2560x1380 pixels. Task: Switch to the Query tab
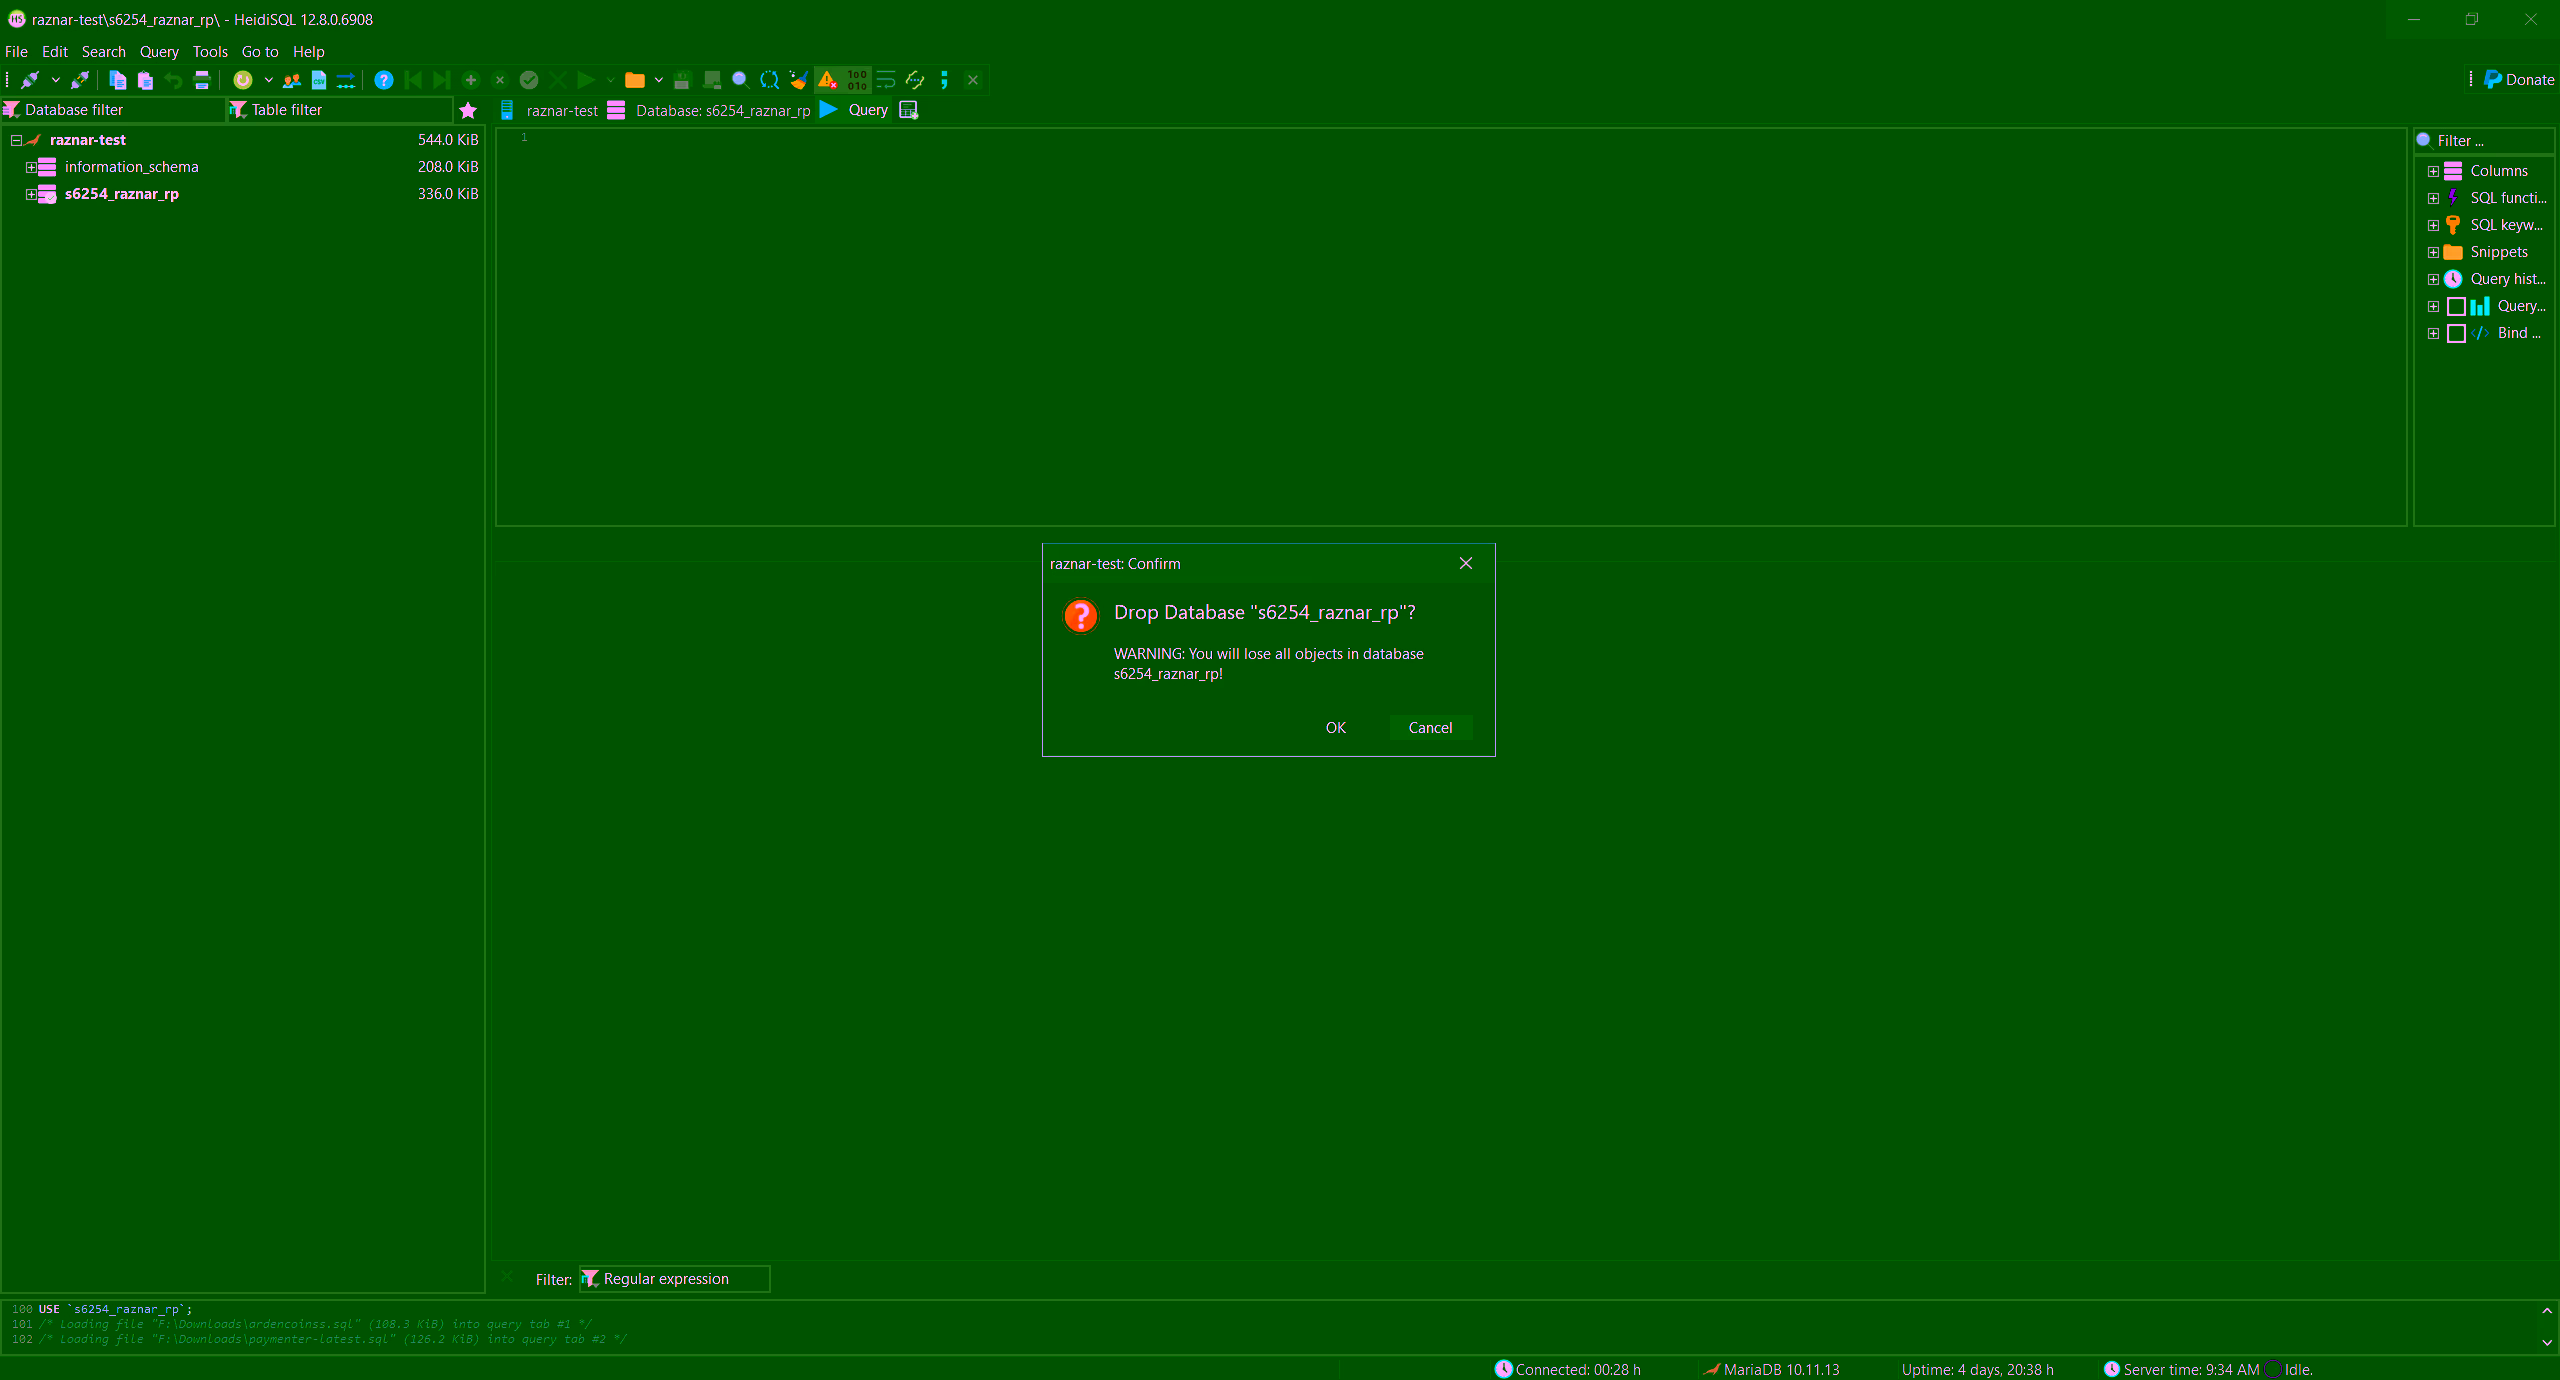coord(855,110)
